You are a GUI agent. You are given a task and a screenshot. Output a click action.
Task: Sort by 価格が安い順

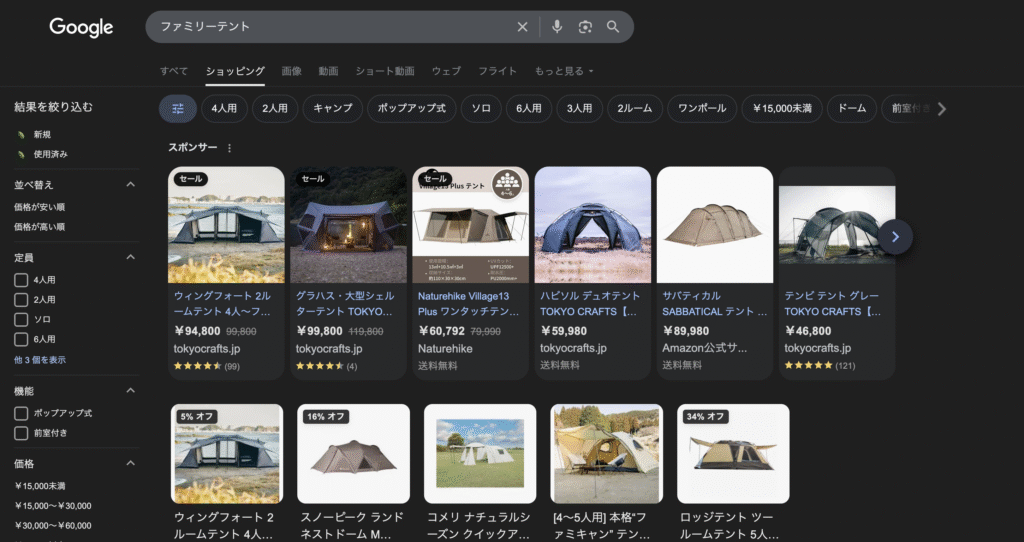tap(40, 207)
